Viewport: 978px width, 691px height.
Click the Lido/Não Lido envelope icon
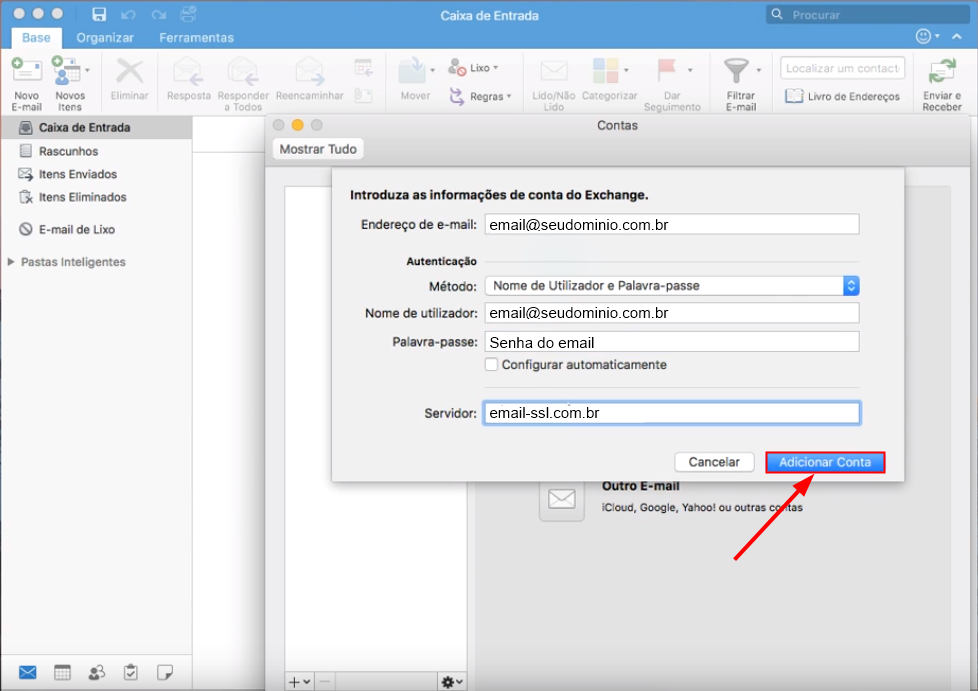click(x=553, y=71)
